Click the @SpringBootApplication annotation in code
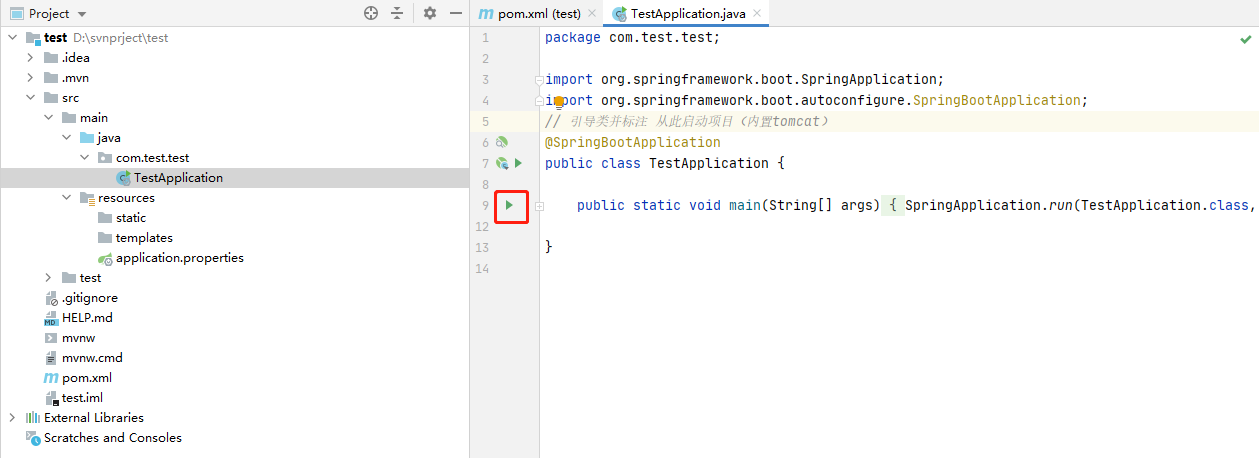 (x=632, y=142)
